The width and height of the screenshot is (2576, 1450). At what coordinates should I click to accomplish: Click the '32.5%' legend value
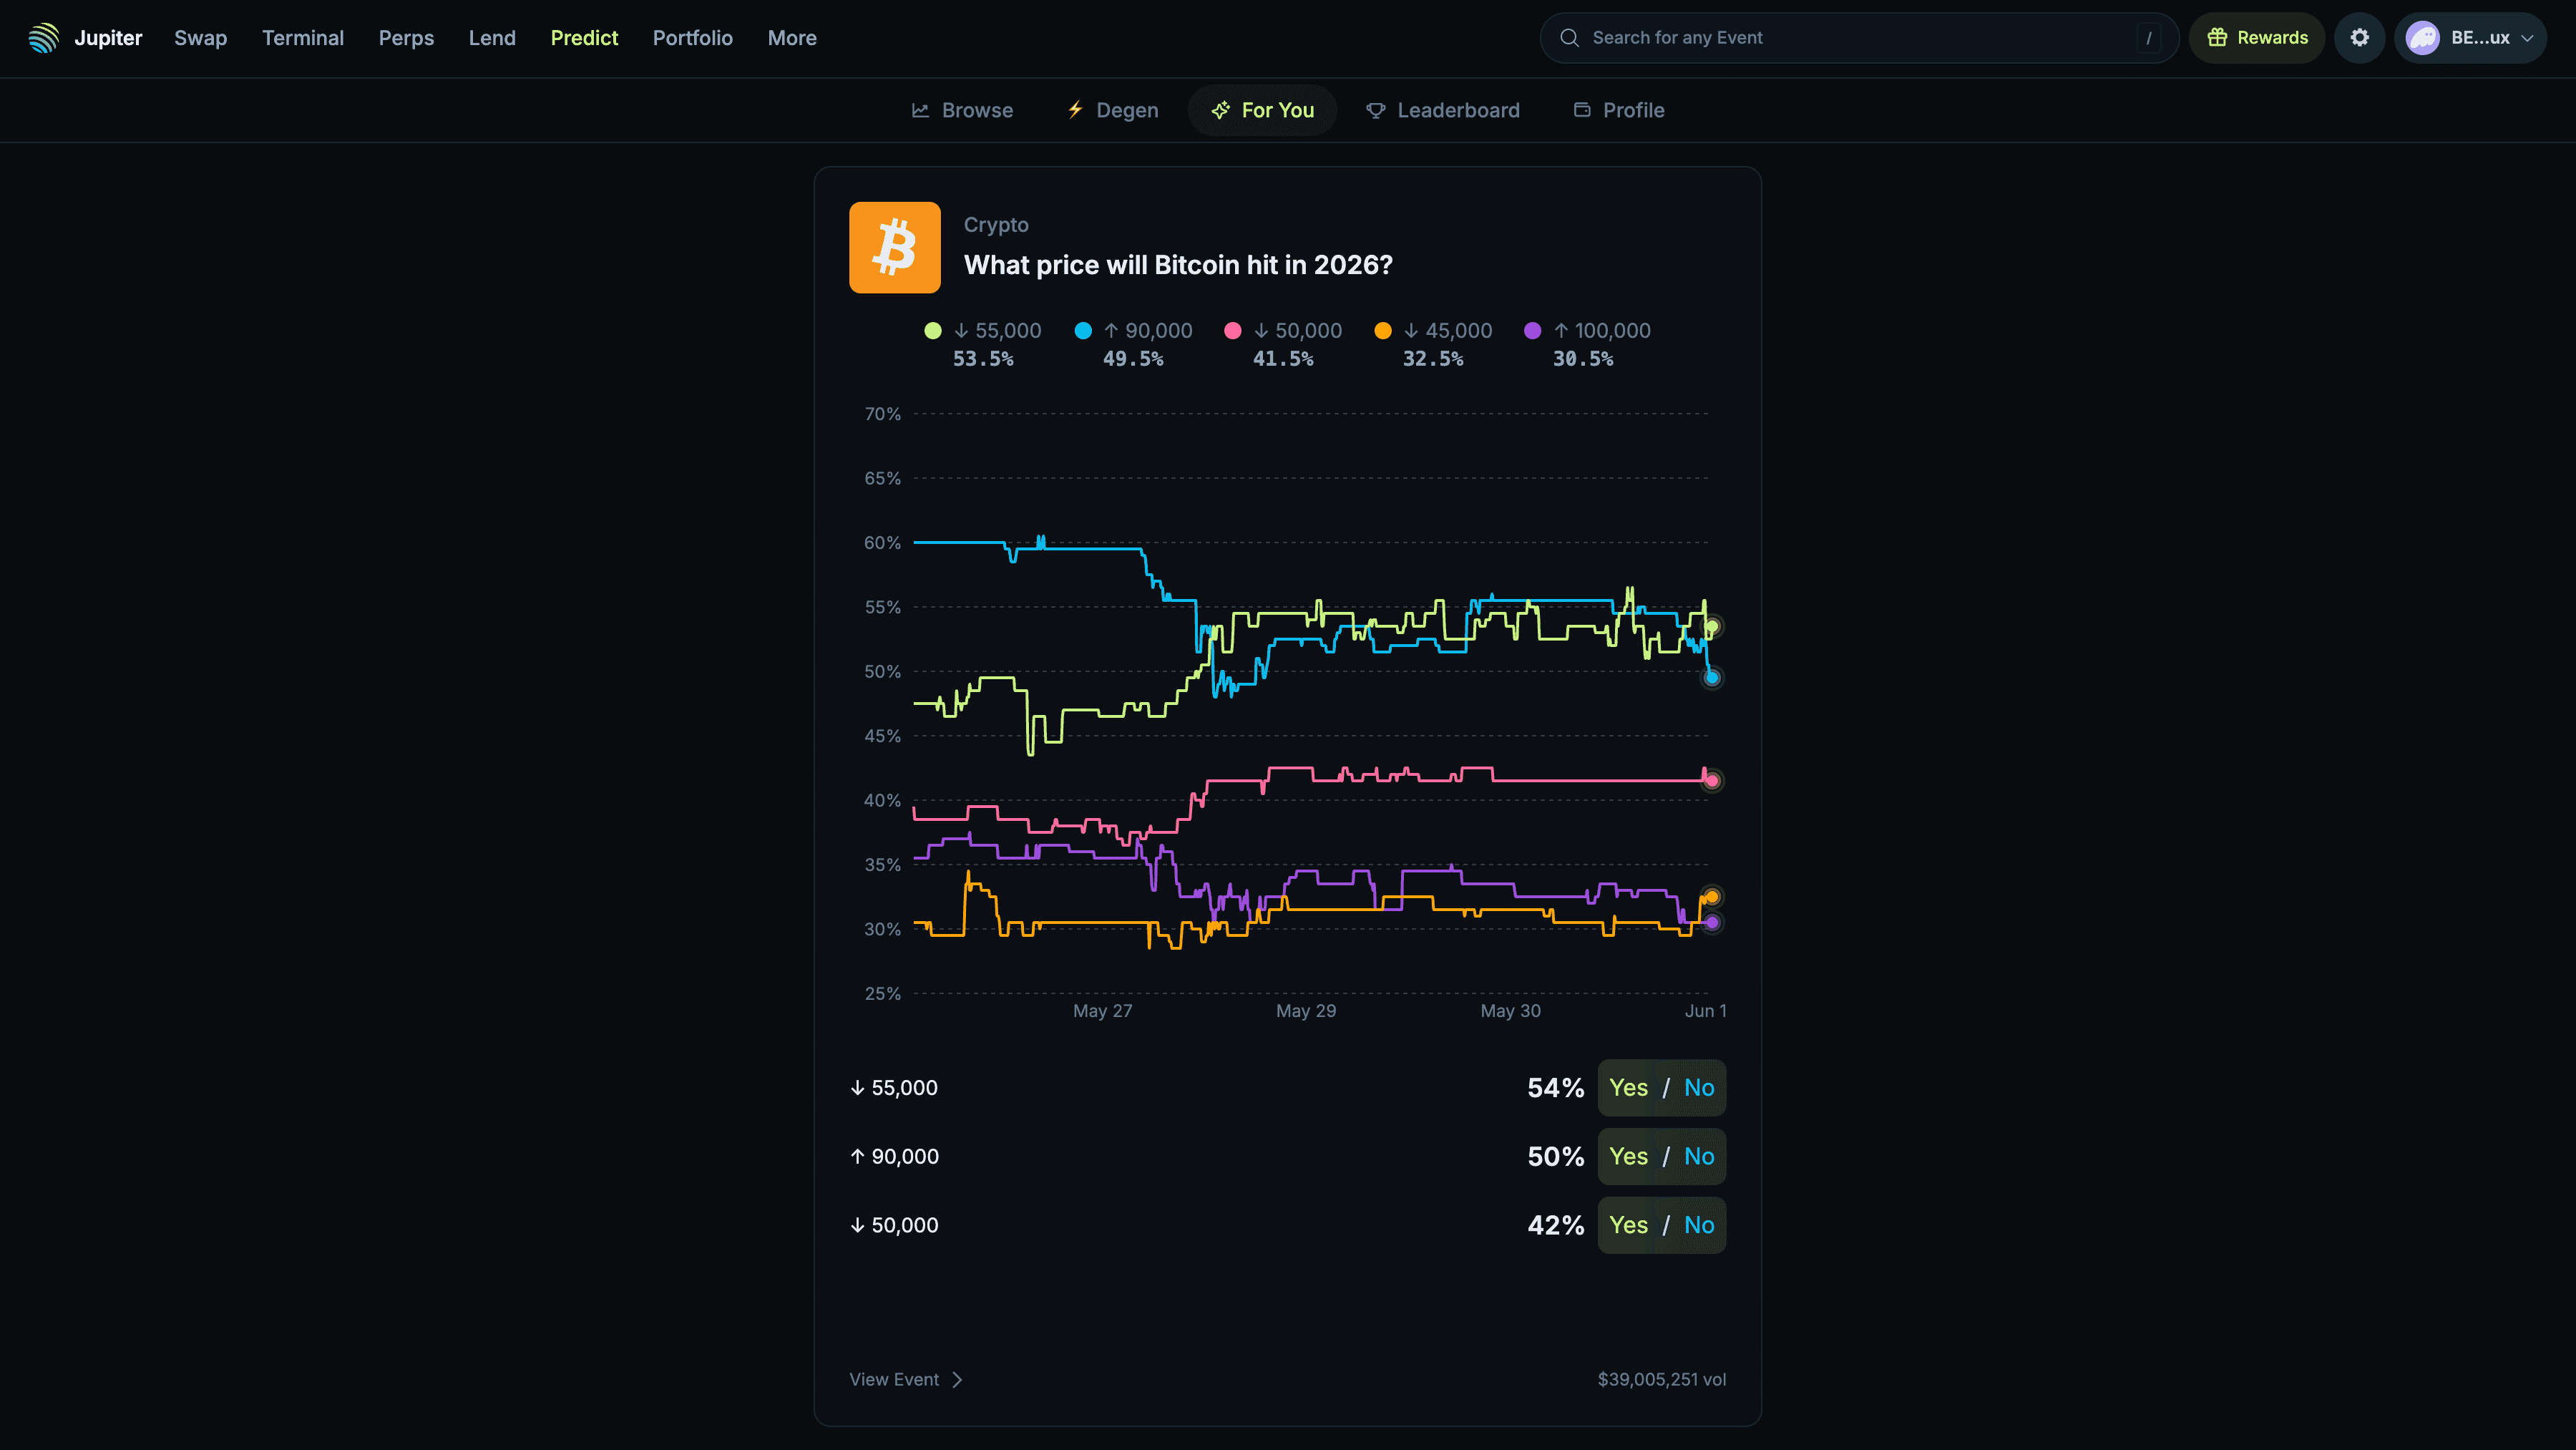tap(1433, 359)
